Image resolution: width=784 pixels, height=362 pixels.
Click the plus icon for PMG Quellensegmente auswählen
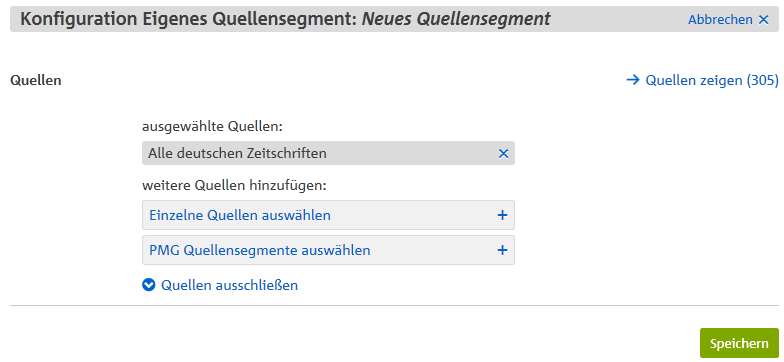point(502,250)
